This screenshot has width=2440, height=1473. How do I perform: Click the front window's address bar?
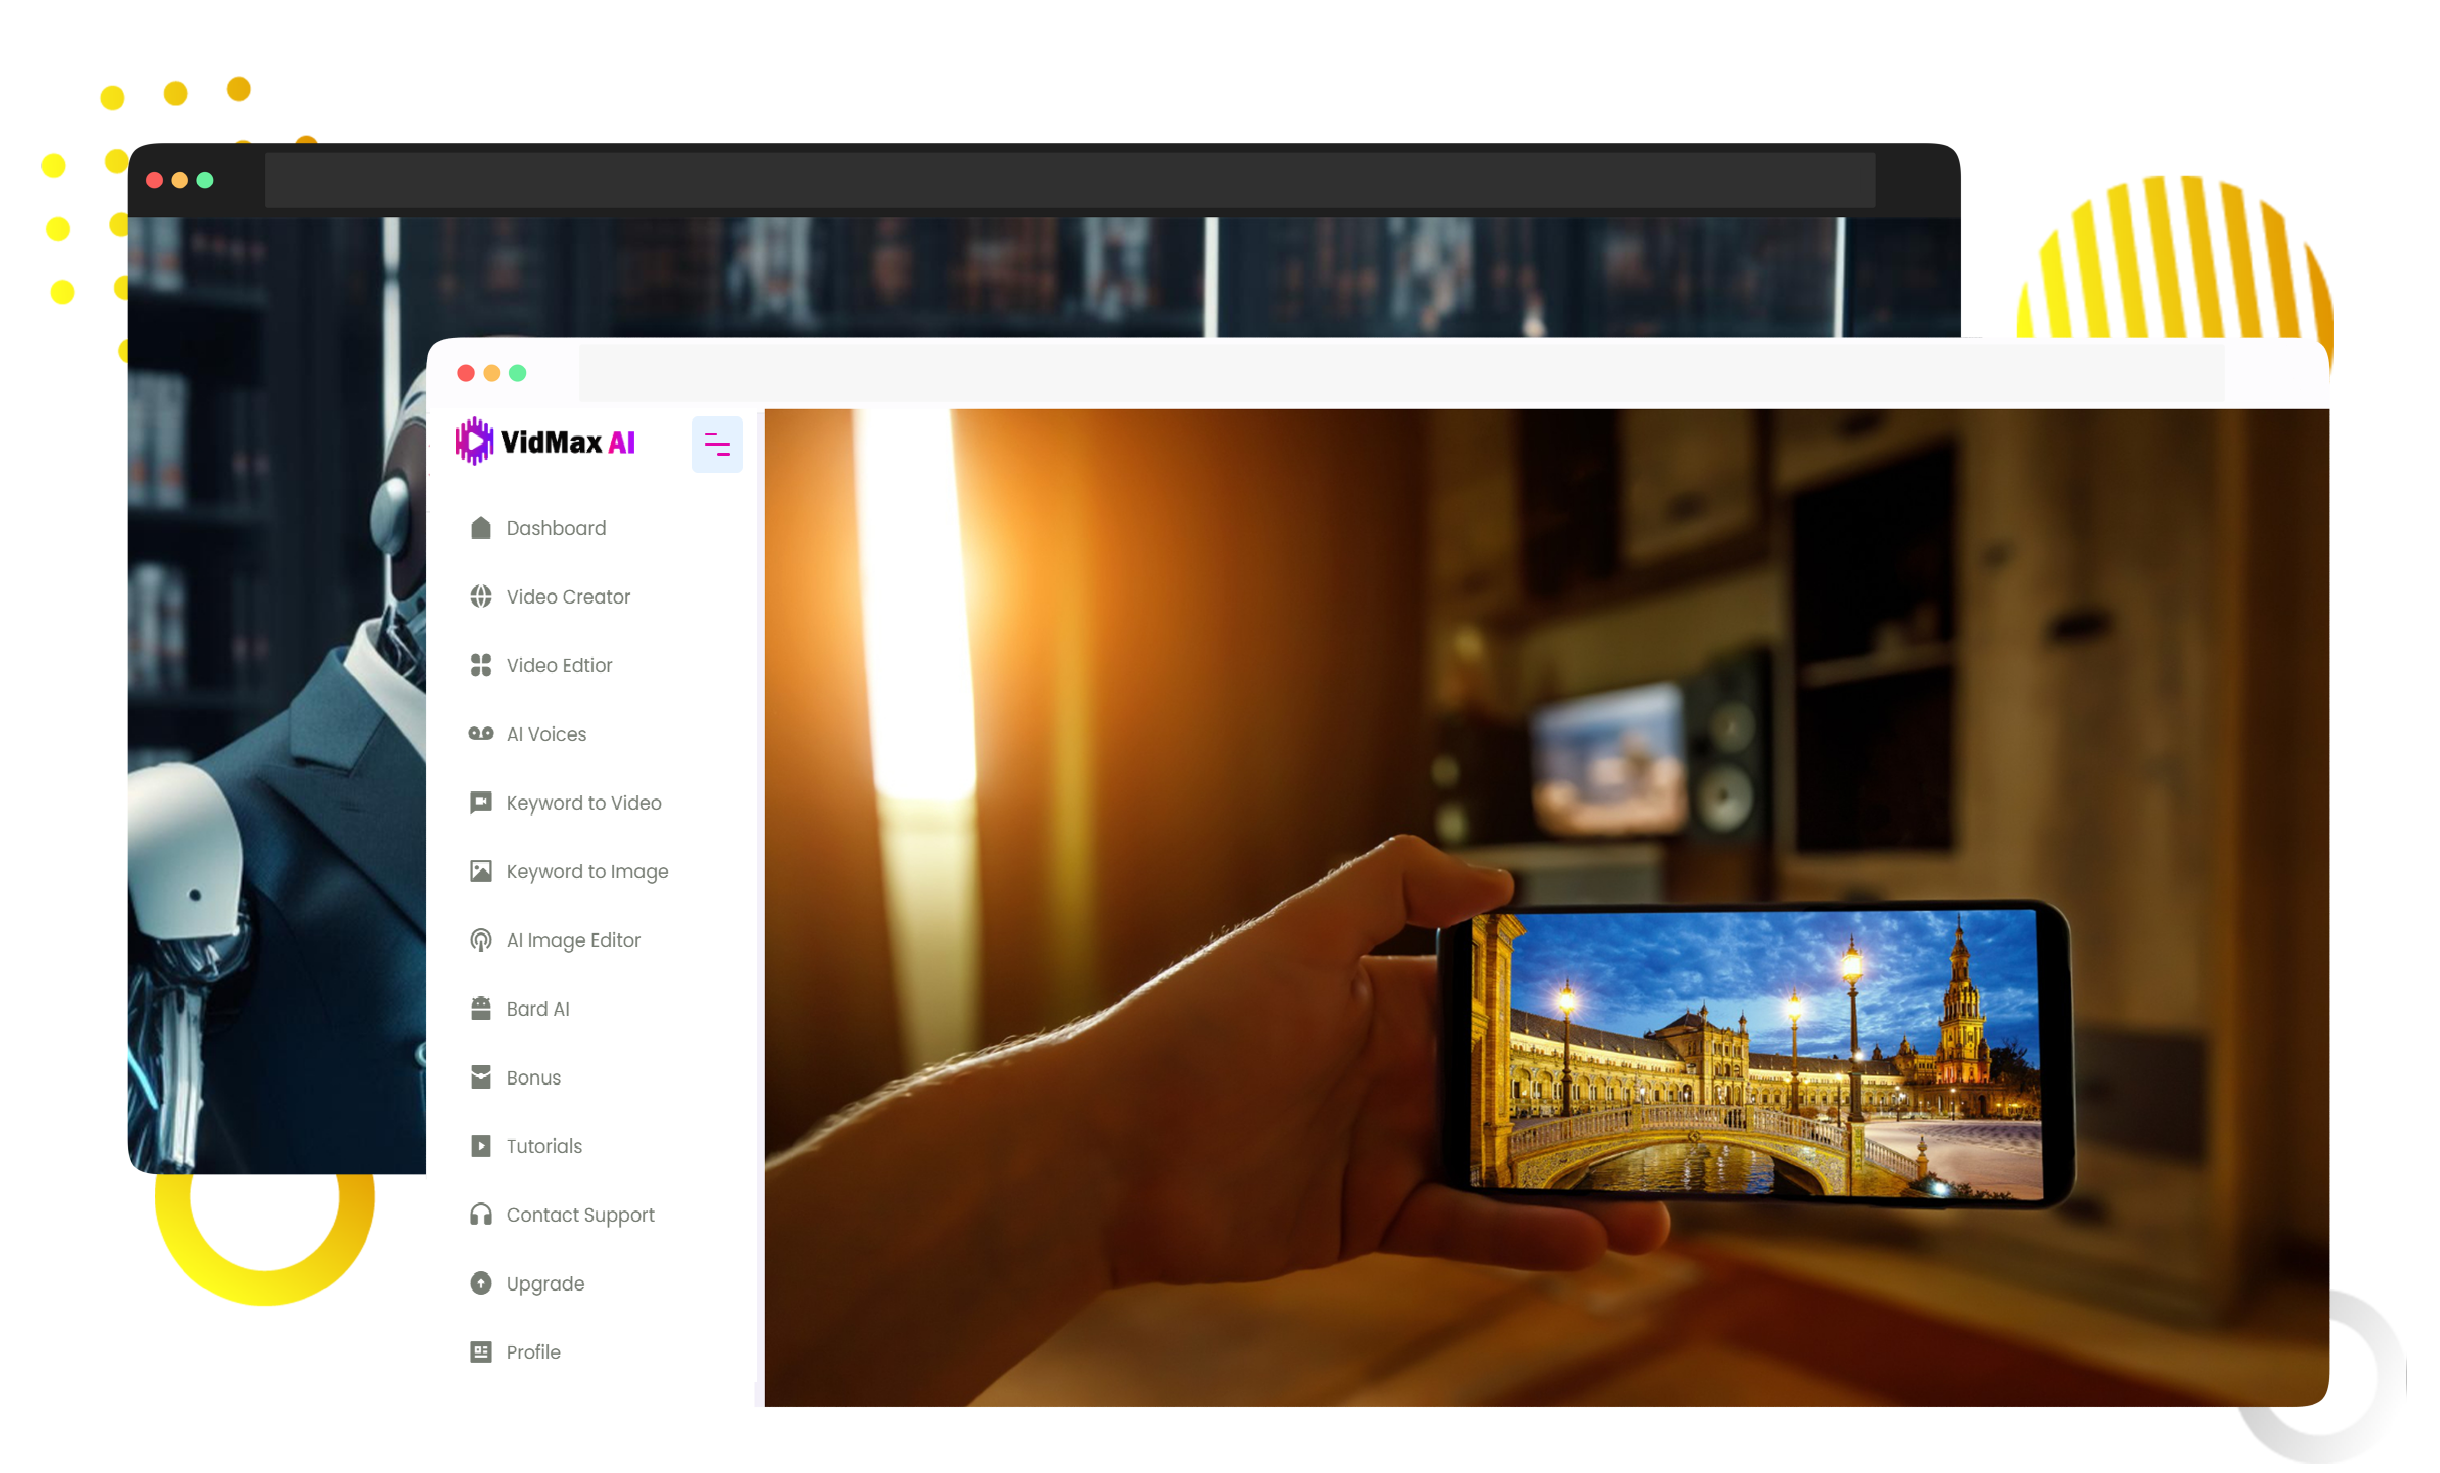[1400, 373]
